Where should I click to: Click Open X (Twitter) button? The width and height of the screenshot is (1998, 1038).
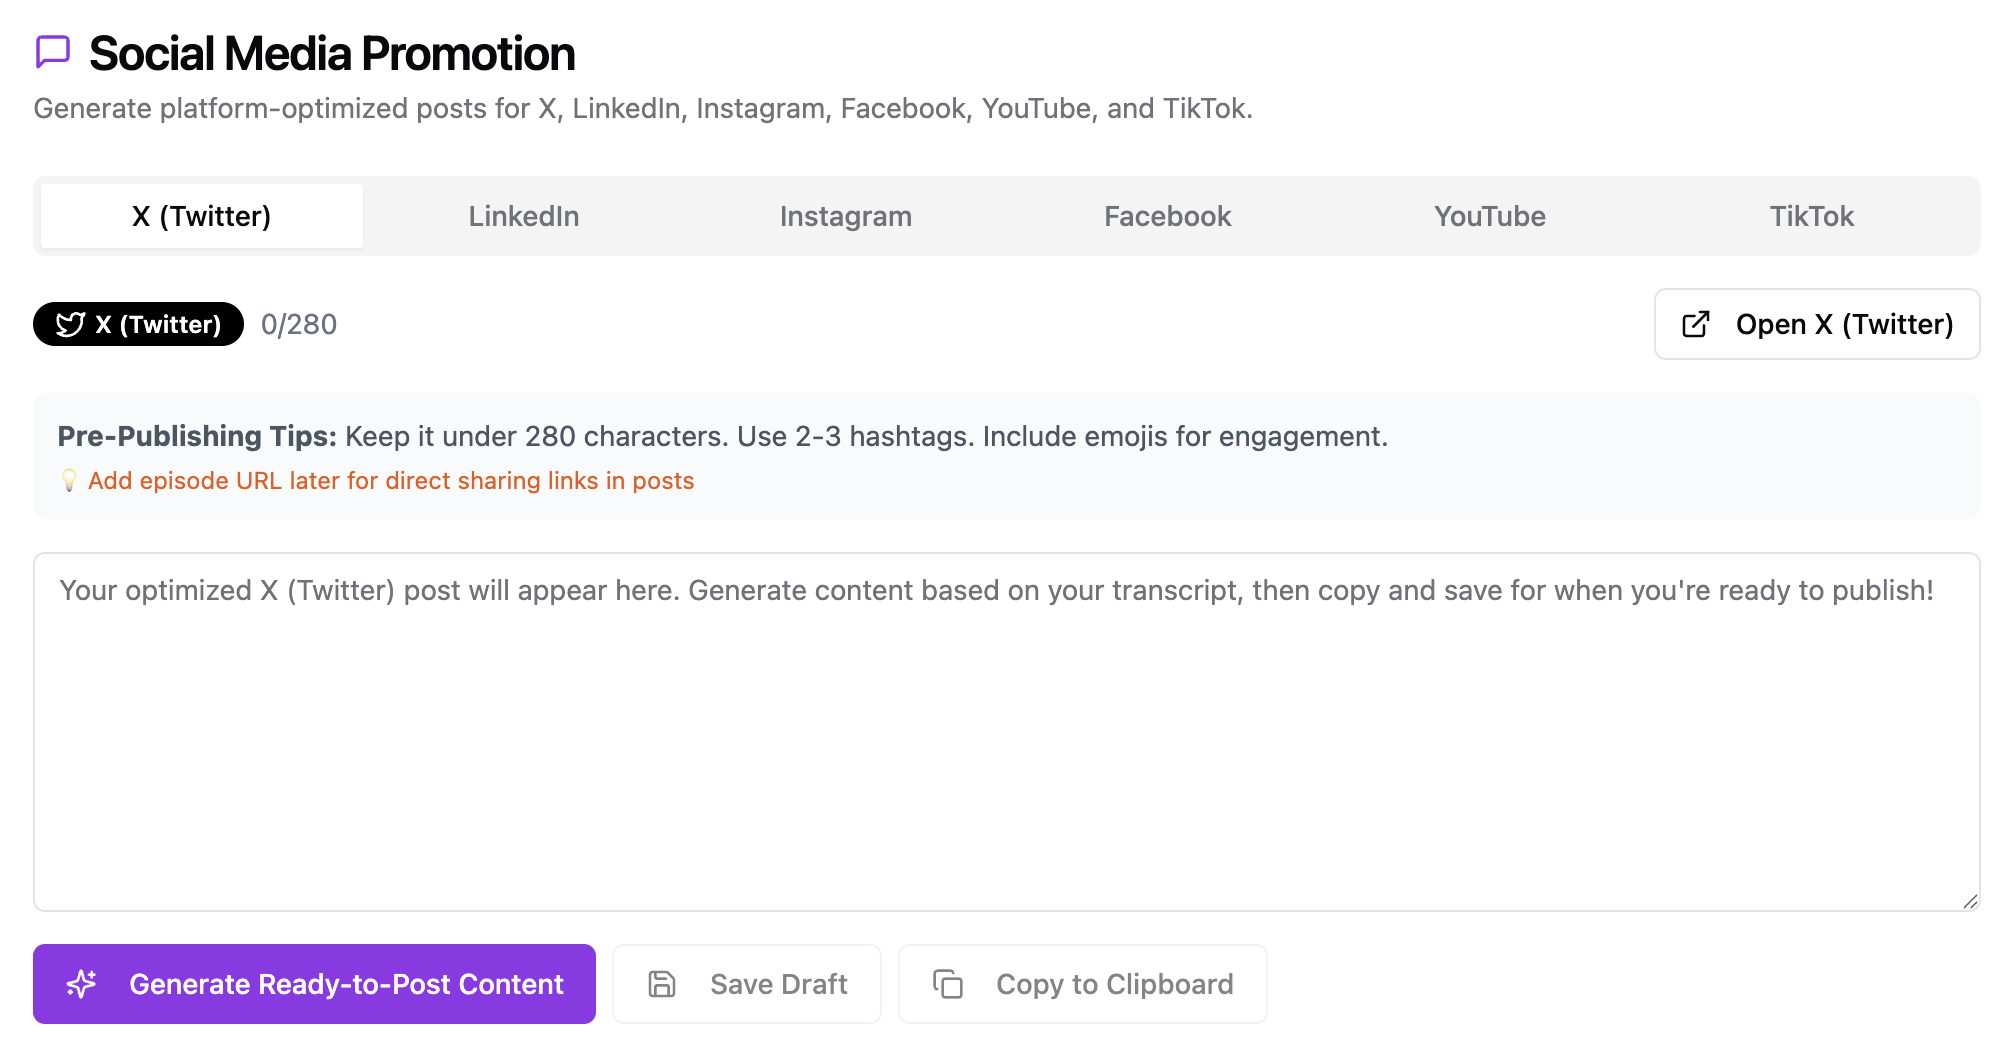[1817, 324]
